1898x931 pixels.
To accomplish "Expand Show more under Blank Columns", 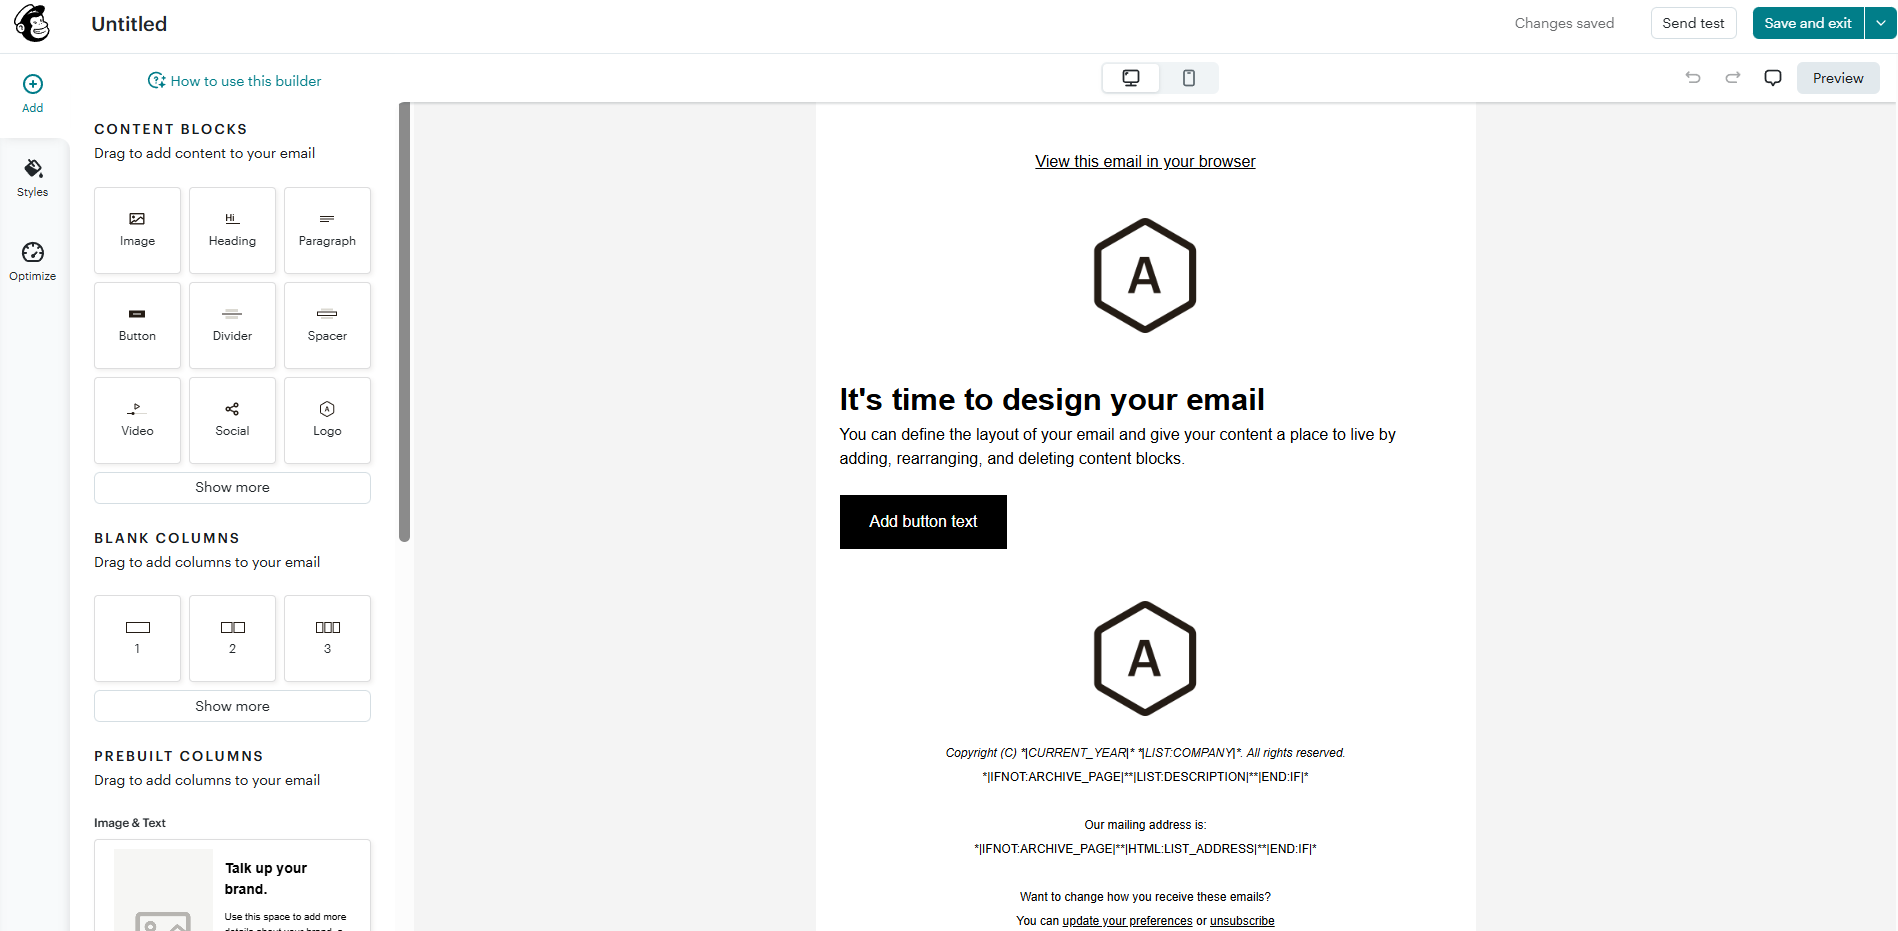I will pos(231,705).
